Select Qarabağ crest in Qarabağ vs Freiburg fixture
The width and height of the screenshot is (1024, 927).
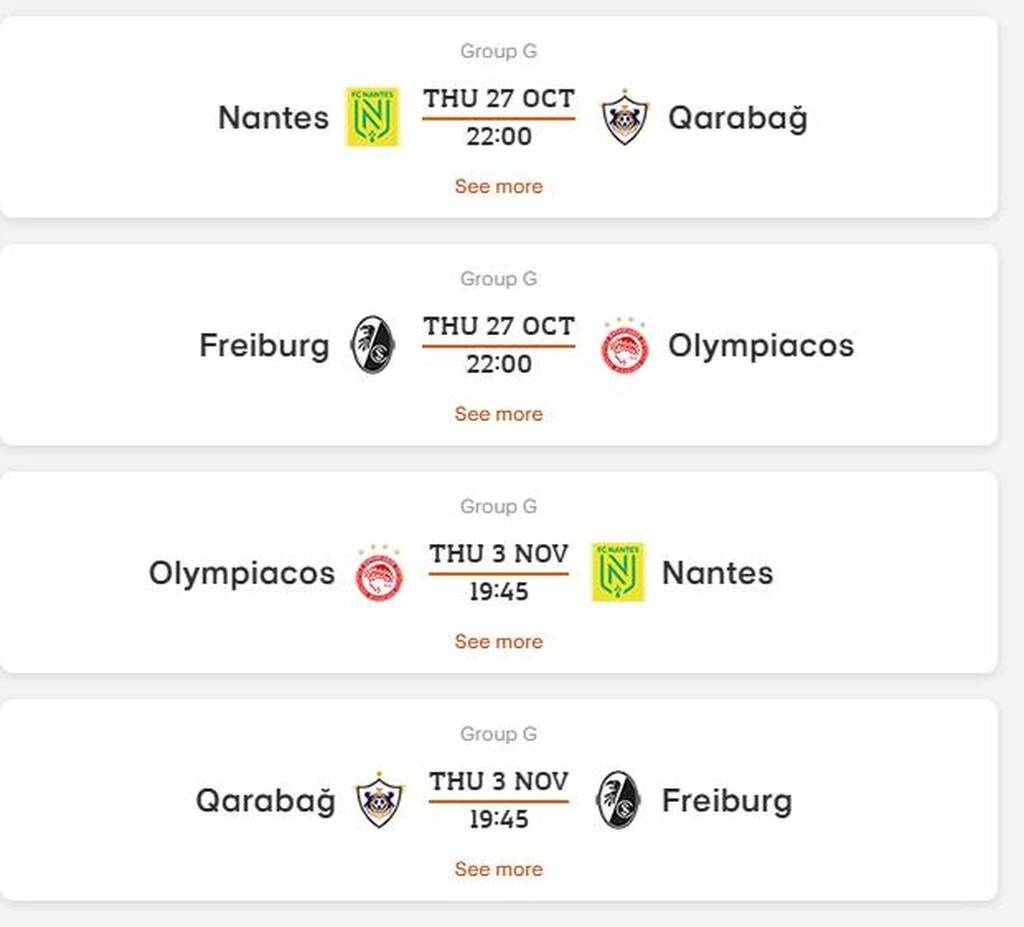[x=380, y=801]
